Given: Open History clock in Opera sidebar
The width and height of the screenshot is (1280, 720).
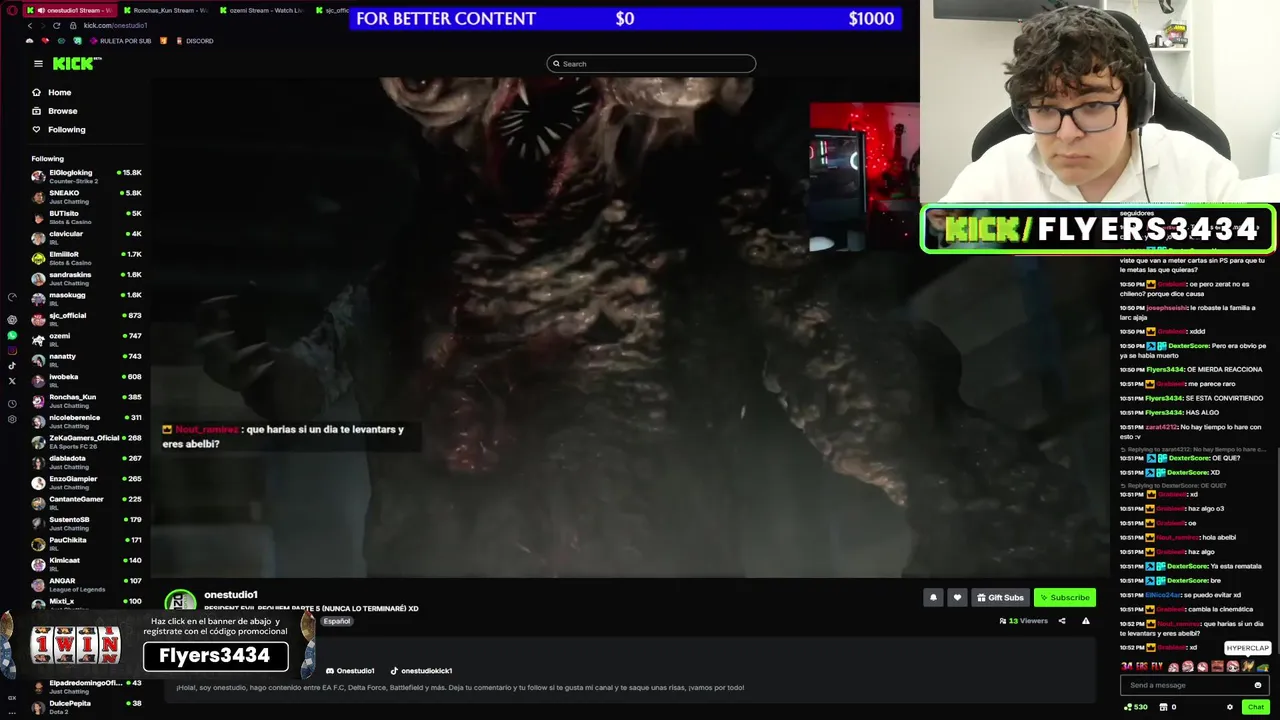Looking at the screenshot, I should point(12,403).
